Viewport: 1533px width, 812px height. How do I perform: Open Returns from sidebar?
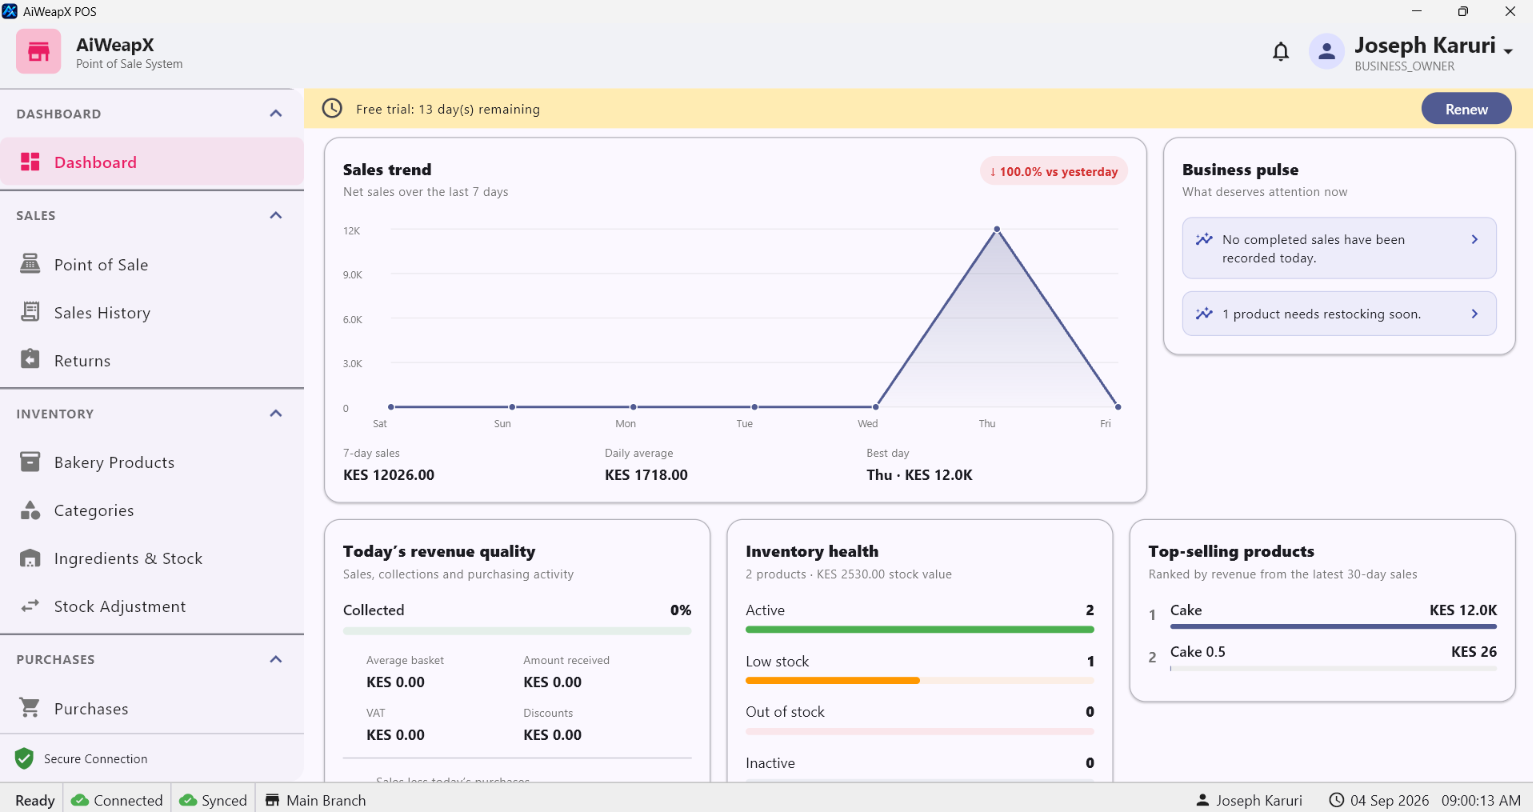coord(152,360)
